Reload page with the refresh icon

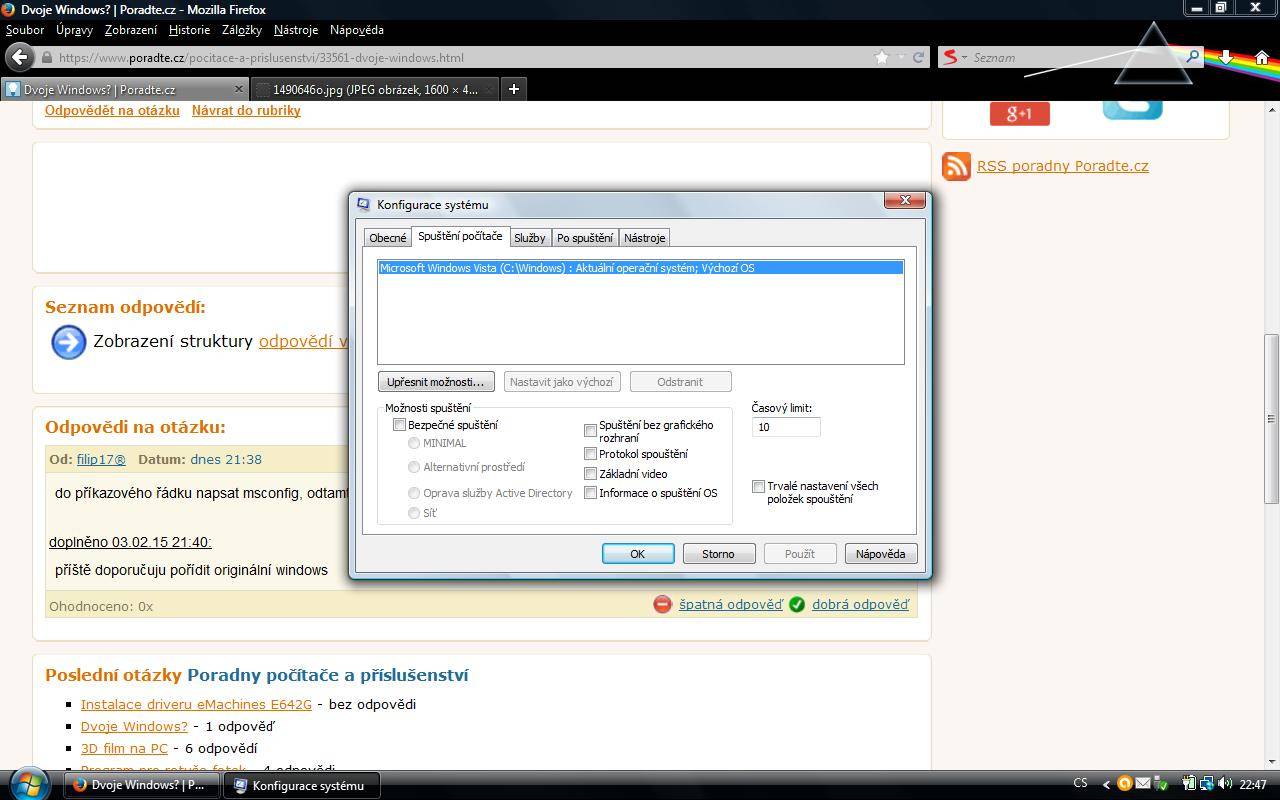[x=918, y=57]
